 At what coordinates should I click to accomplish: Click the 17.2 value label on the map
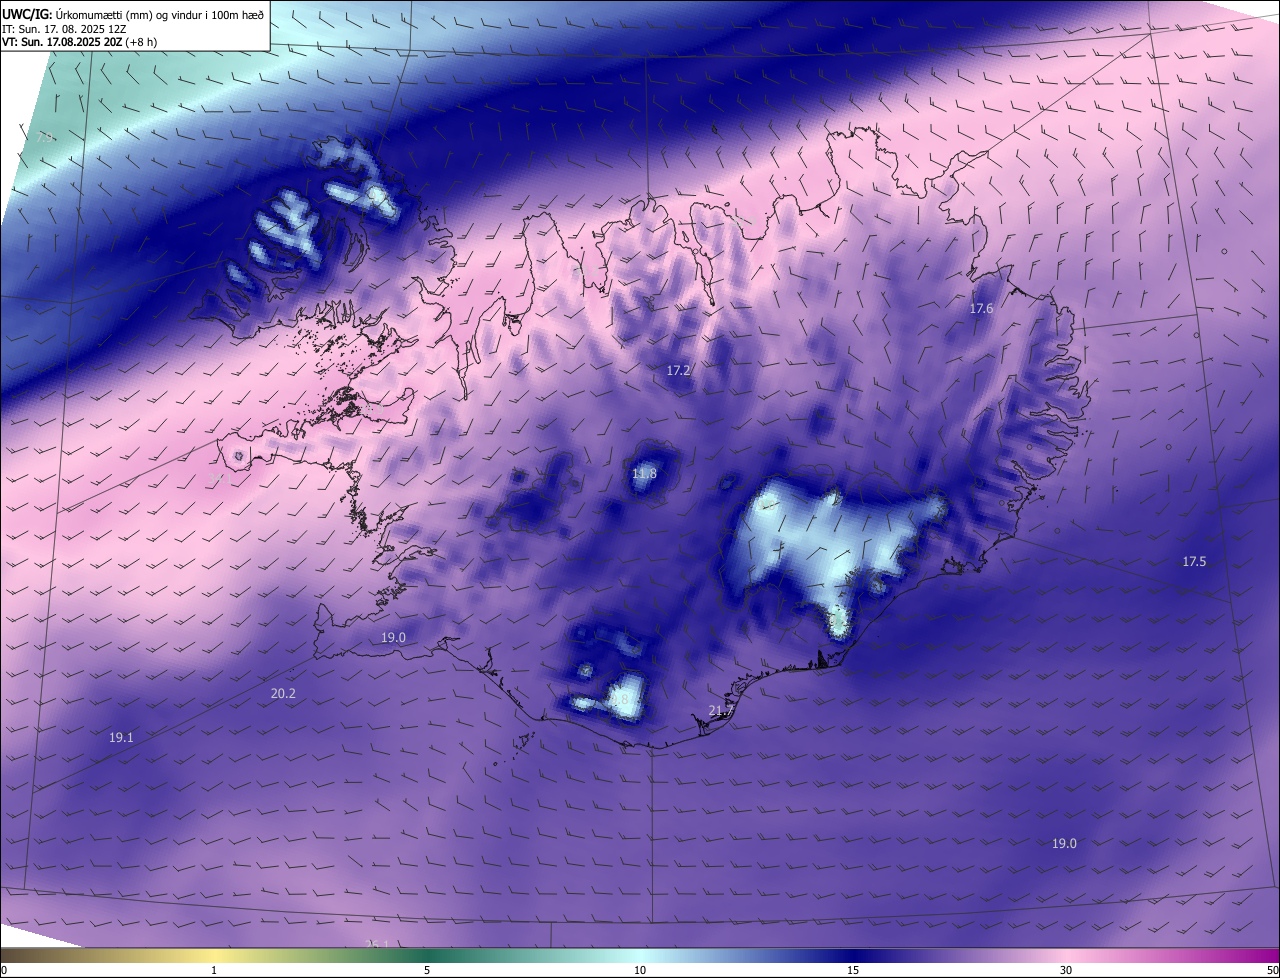click(x=678, y=371)
